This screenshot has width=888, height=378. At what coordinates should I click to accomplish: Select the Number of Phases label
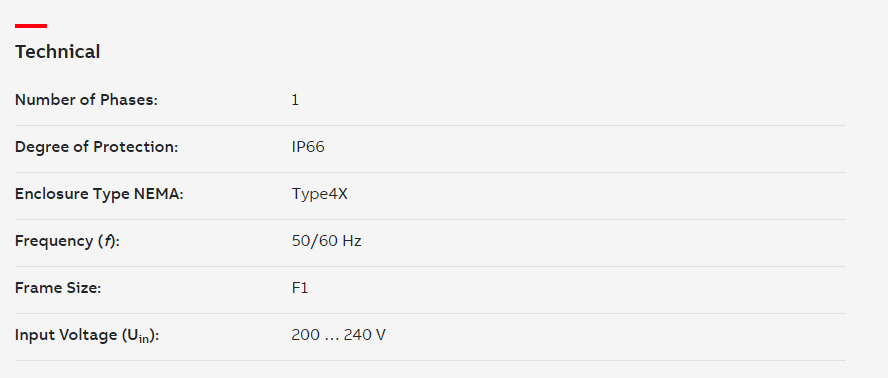click(x=86, y=100)
